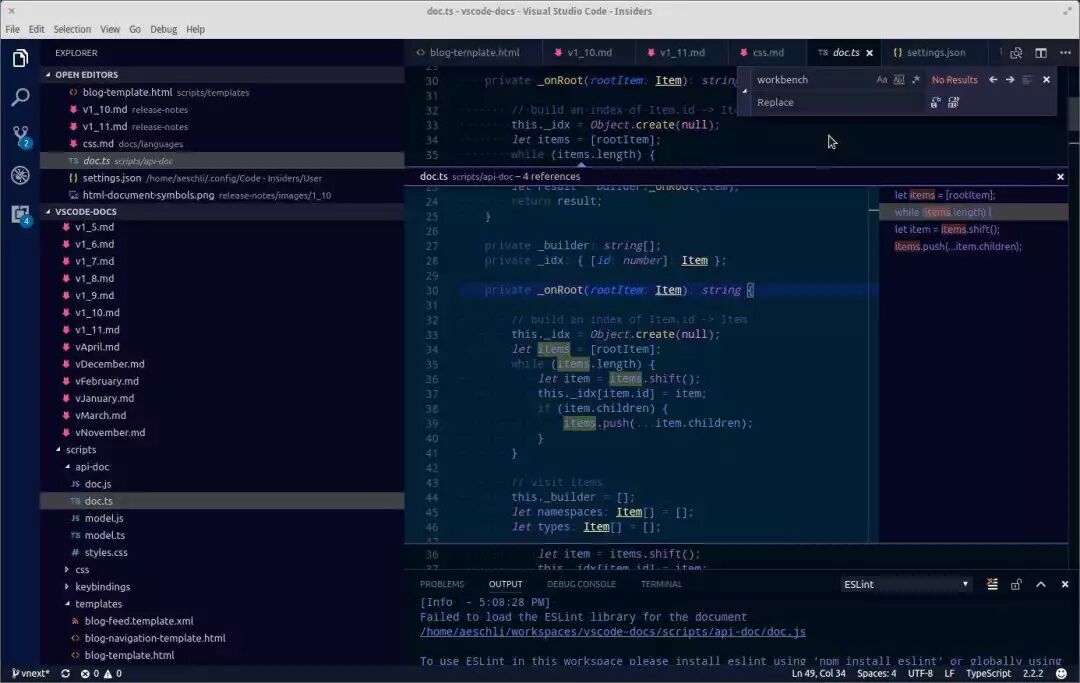1080x683 pixels.
Task: Open the Search view in the activity bar
Action: [20, 97]
